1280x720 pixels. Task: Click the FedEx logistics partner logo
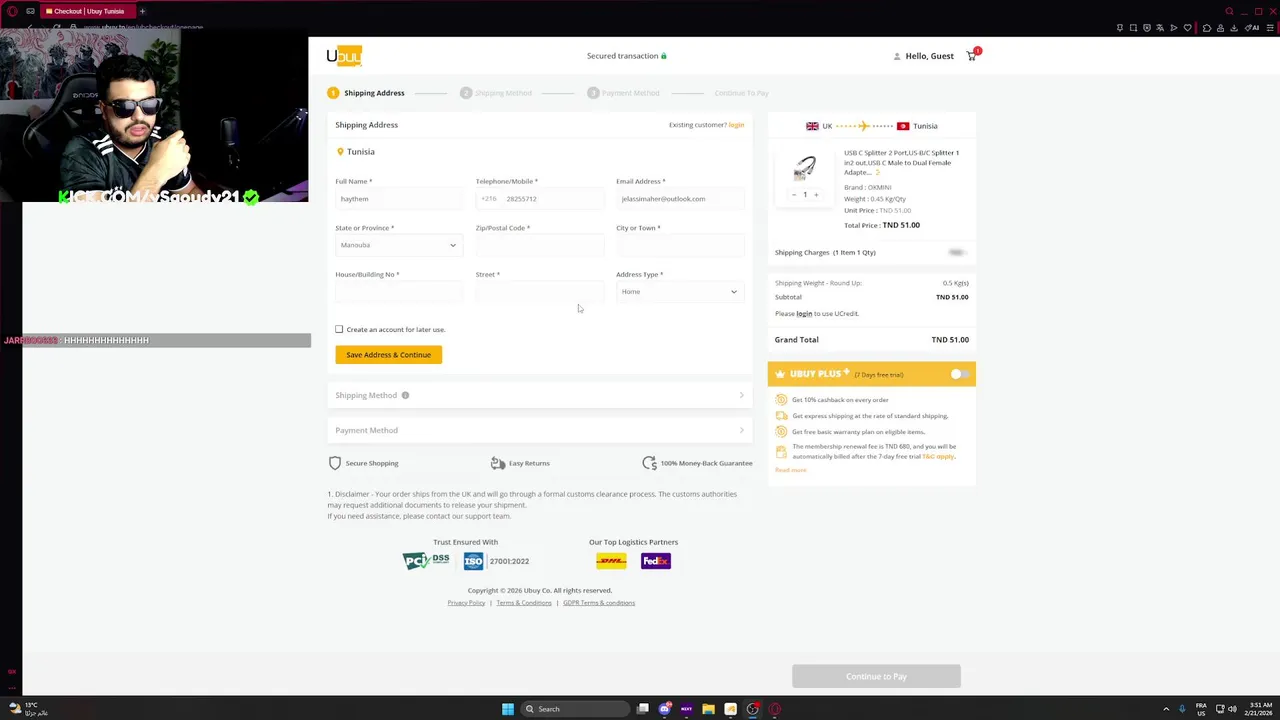point(656,561)
